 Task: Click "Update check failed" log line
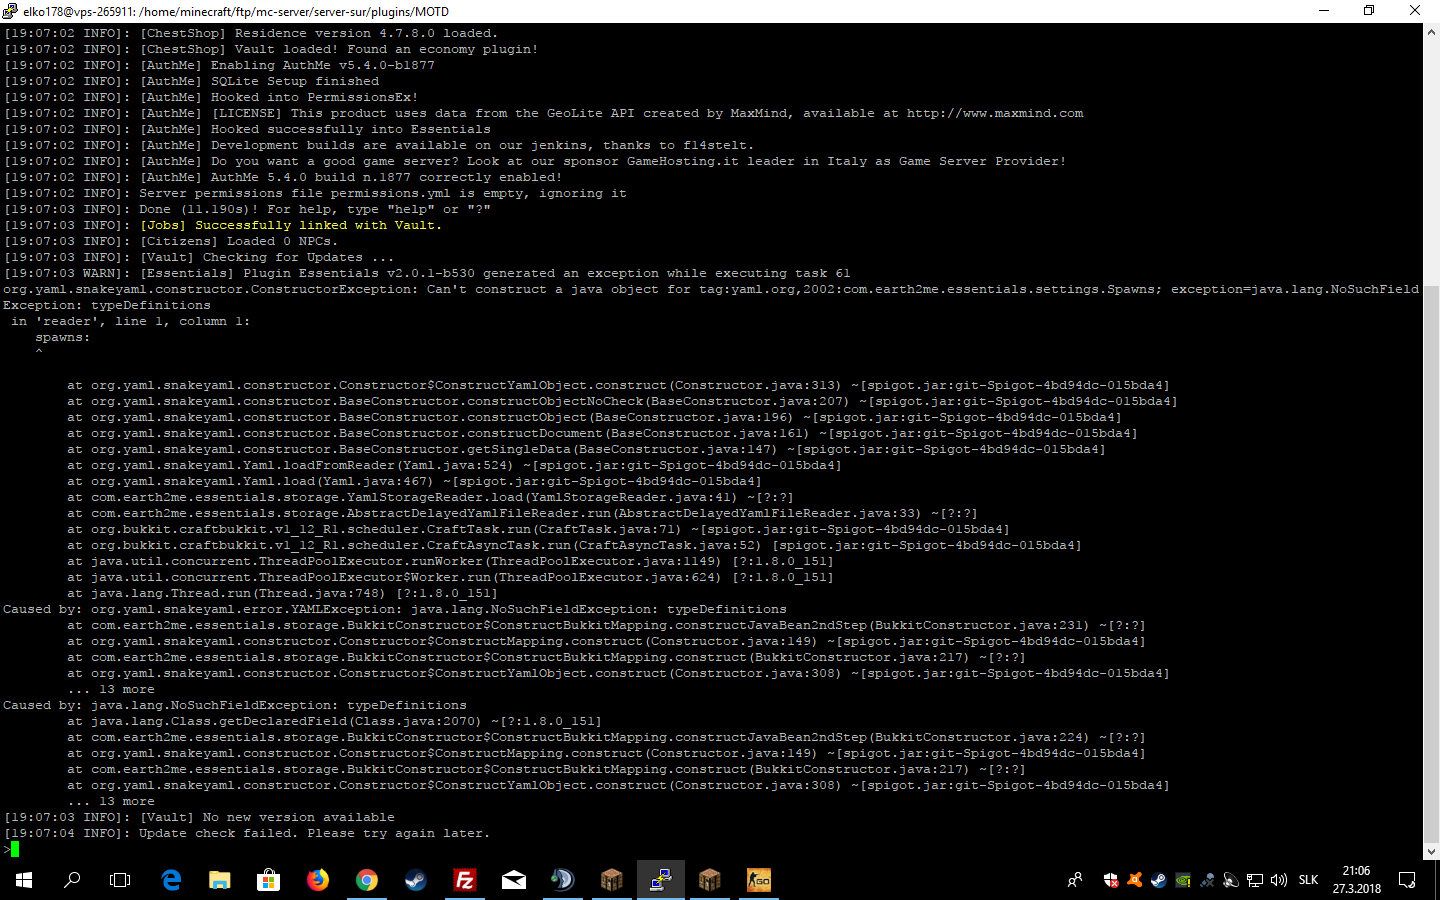point(247,833)
